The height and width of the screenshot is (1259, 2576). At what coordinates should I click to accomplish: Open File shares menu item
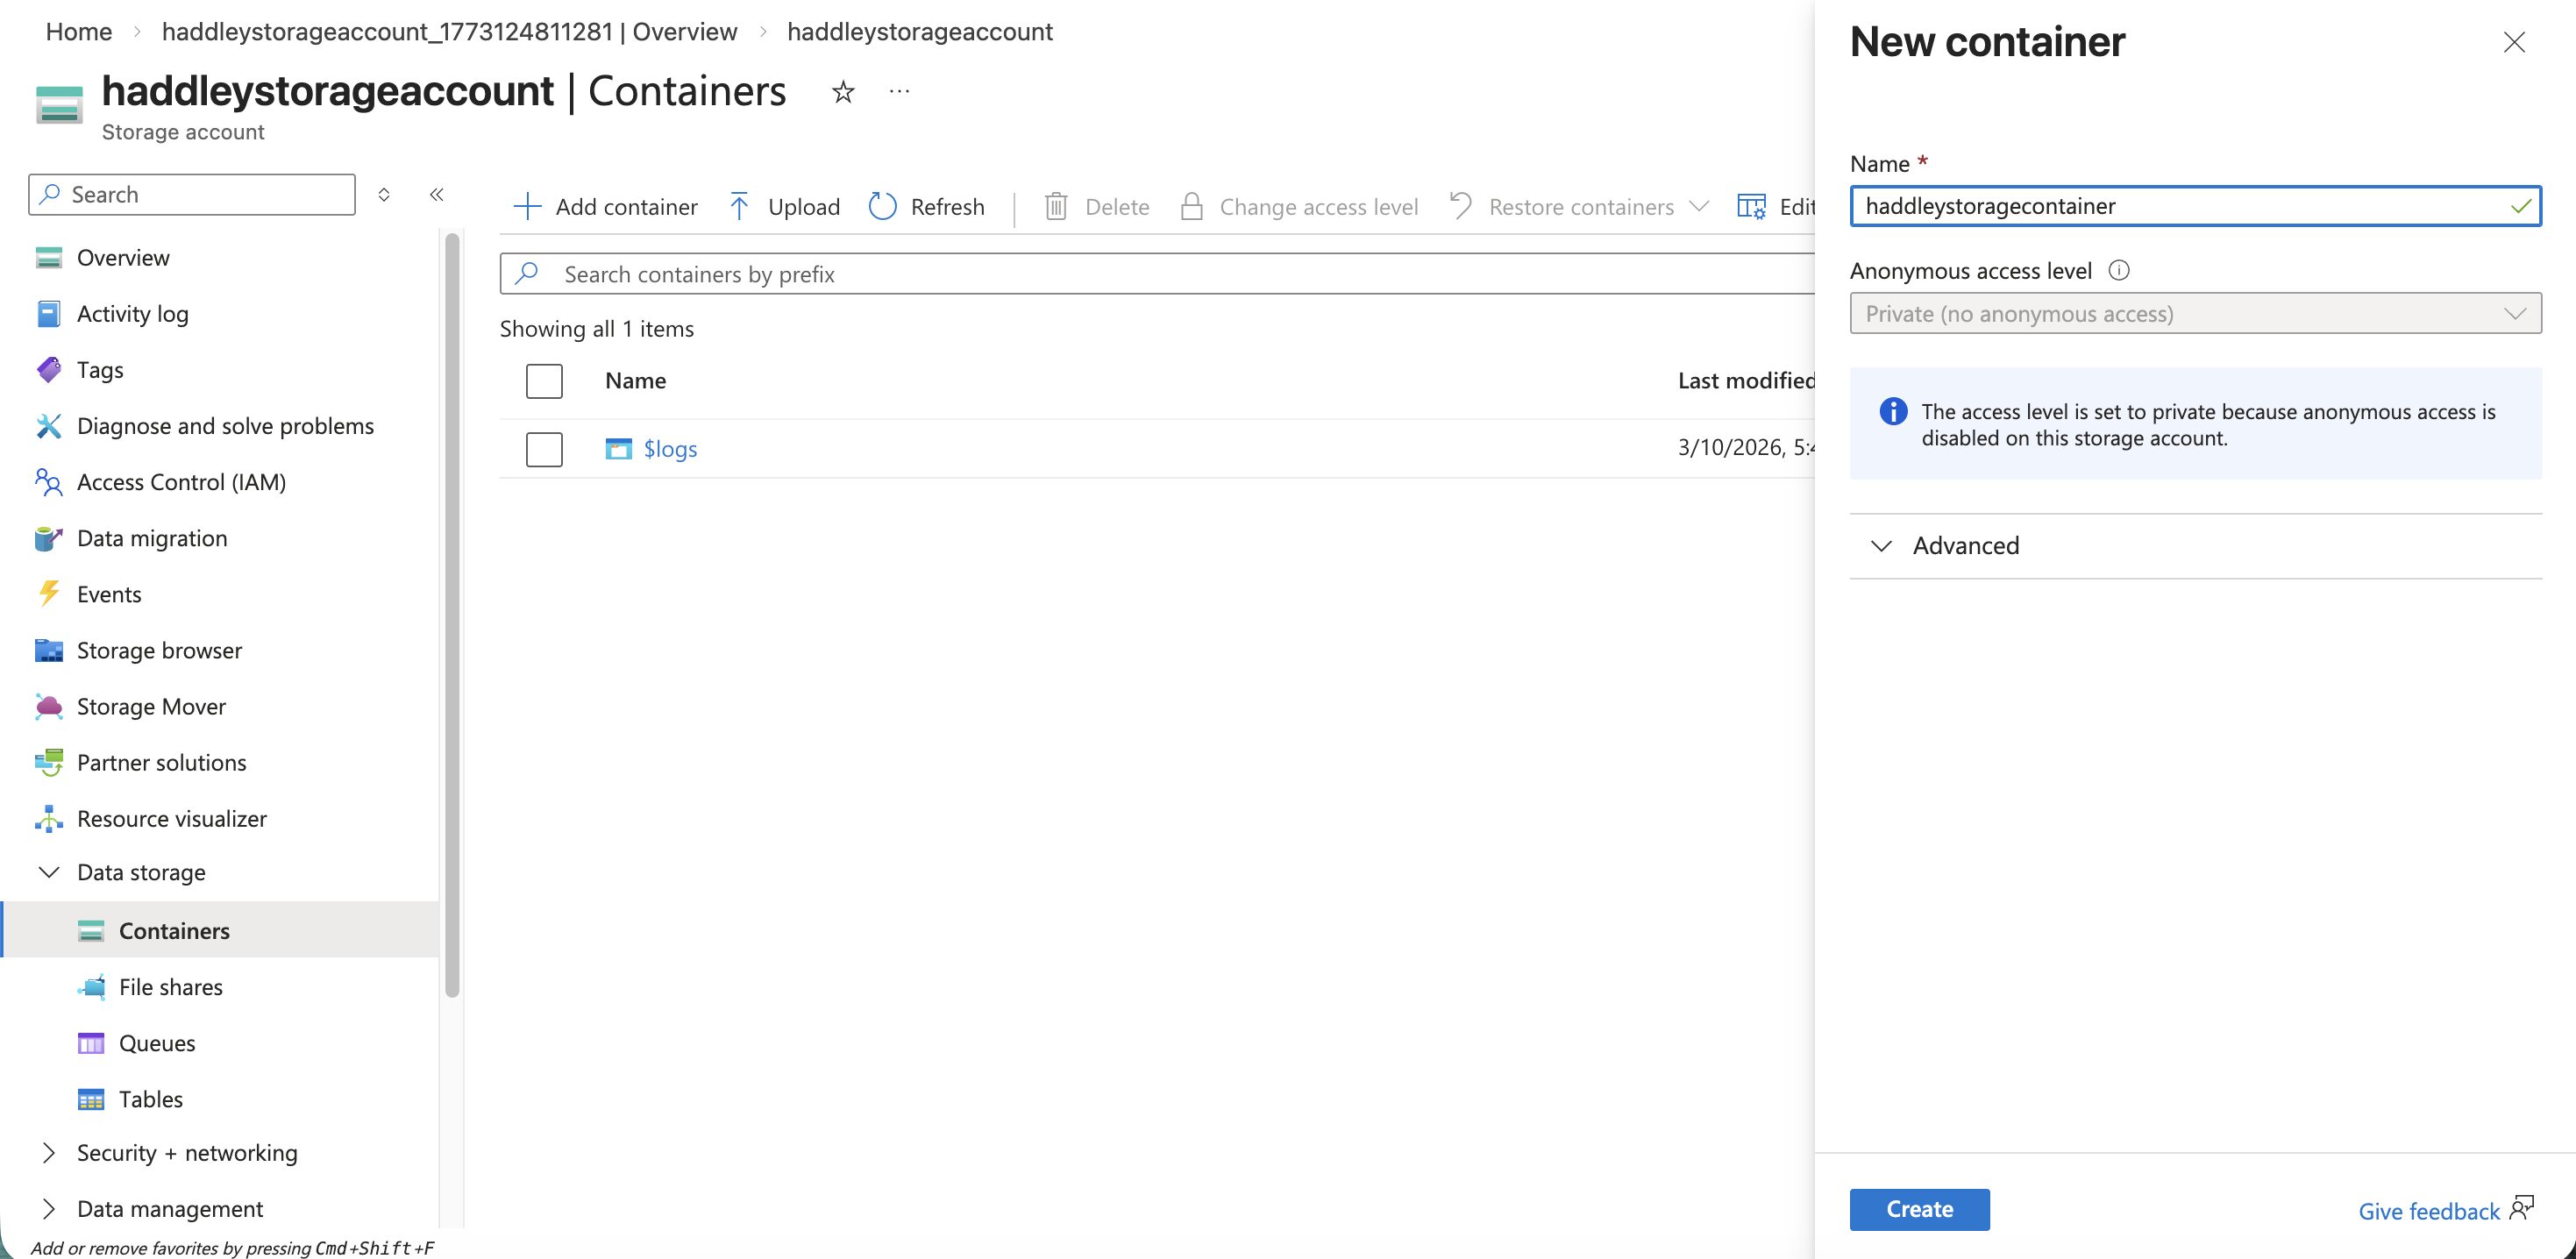pyautogui.click(x=171, y=987)
